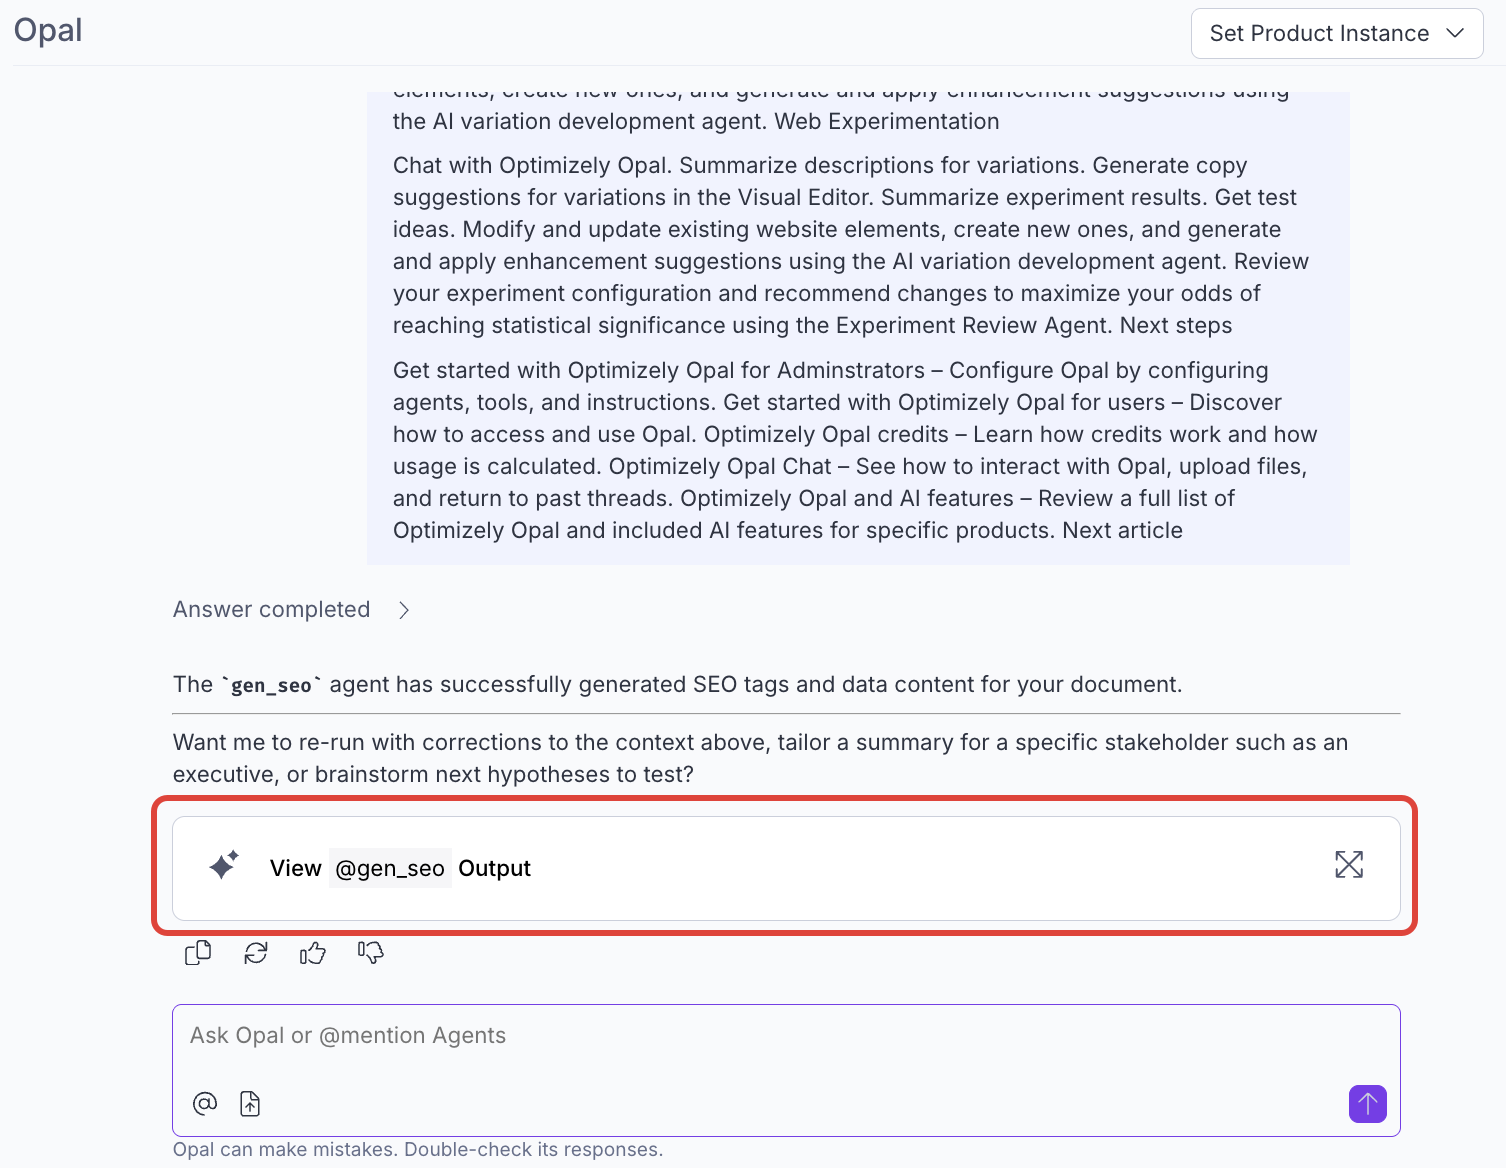This screenshot has width=1506, height=1168.
Task: Expand the gen_seo output to full view
Action: [1349, 865]
